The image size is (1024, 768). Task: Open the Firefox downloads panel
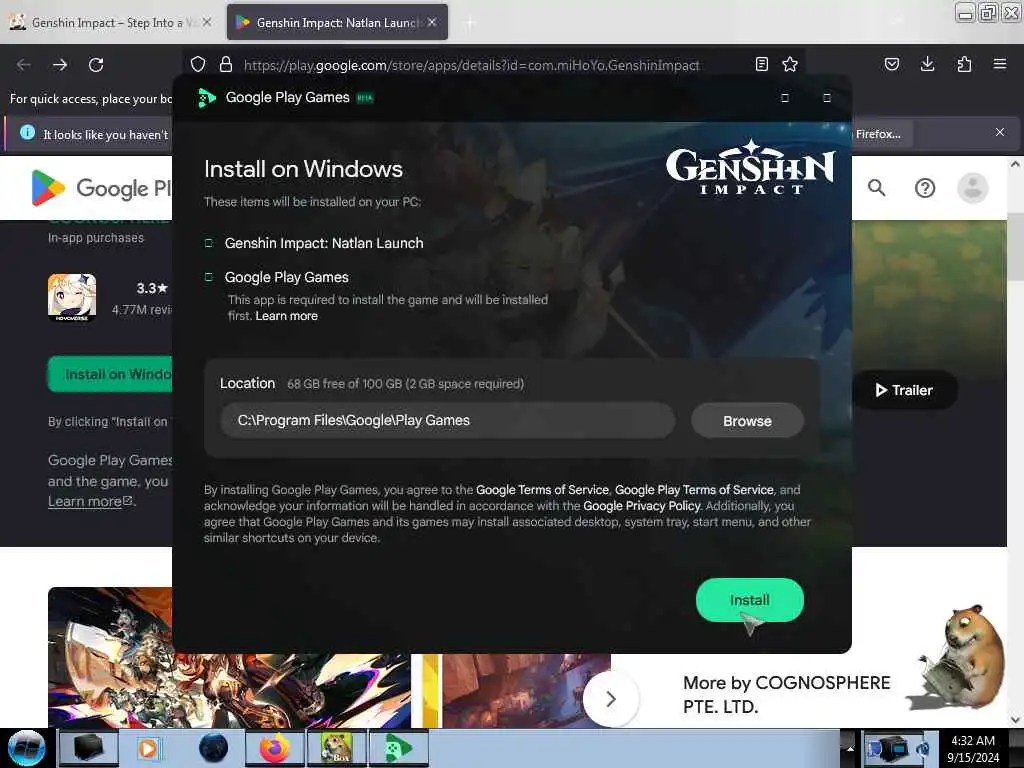tap(927, 64)
